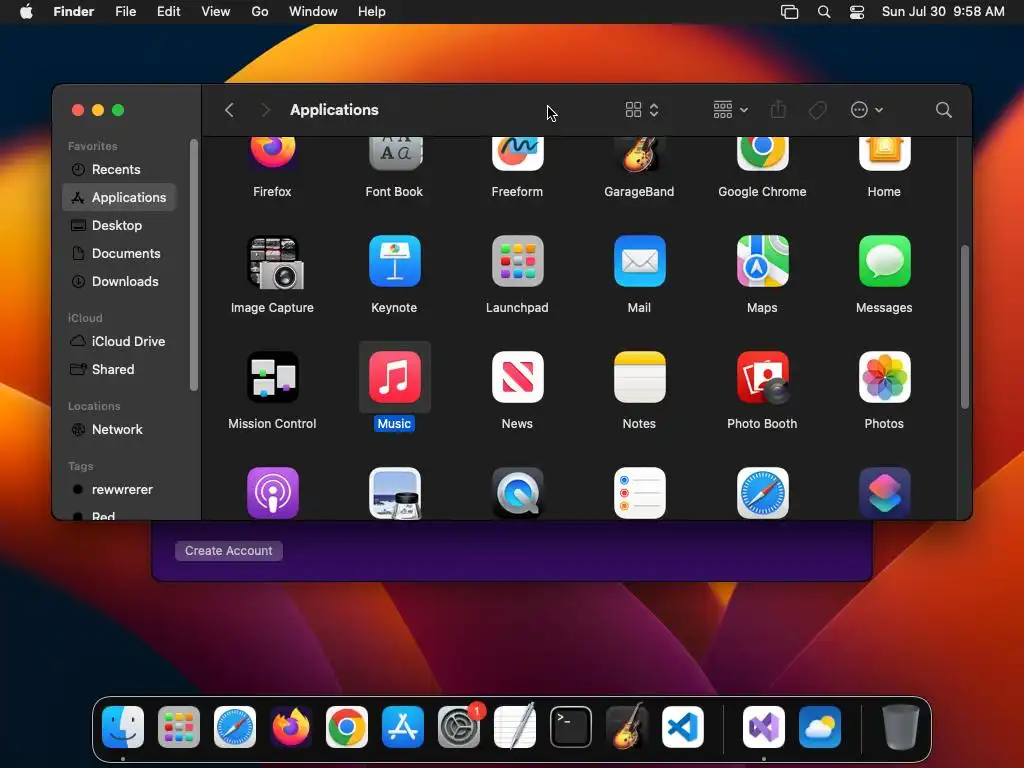The image size is (1024, 768).
Task: Open the Font Book application icon
Action: 394,153
